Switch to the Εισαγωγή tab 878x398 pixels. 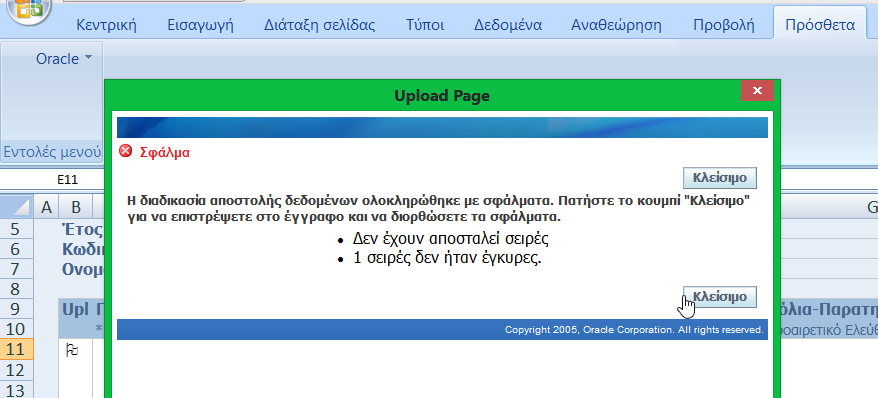200,25
